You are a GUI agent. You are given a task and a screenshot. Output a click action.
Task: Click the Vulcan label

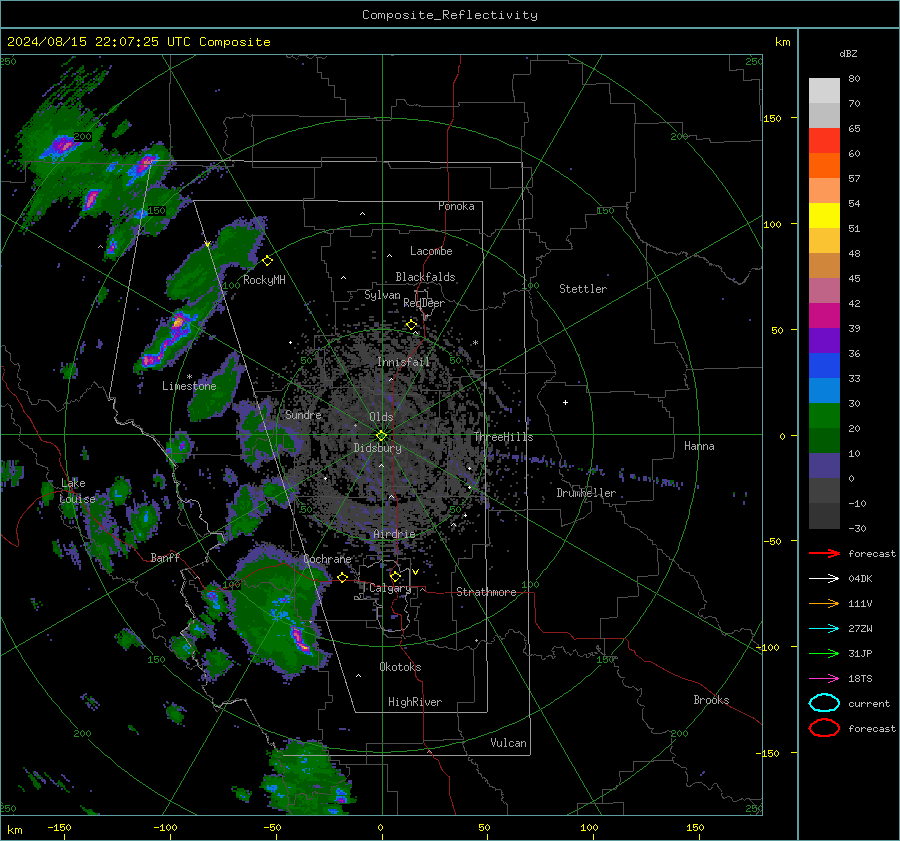point(509,743)
